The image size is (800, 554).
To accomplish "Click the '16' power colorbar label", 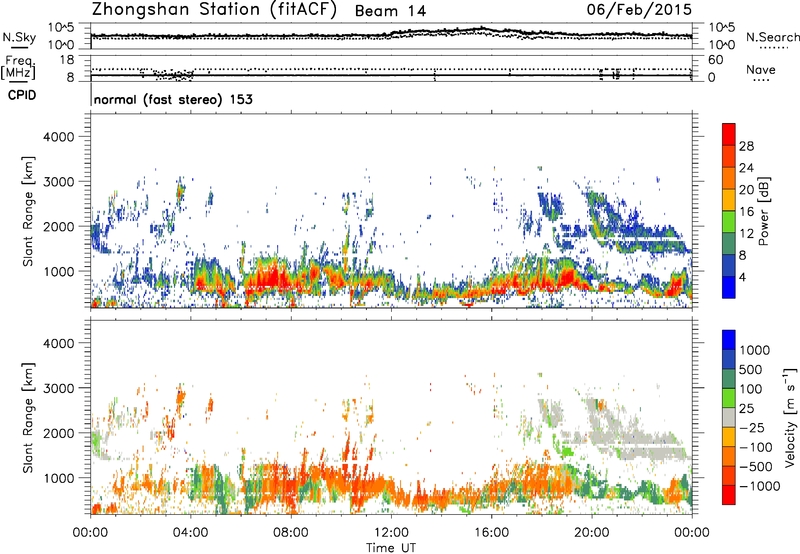I will 746,212.
